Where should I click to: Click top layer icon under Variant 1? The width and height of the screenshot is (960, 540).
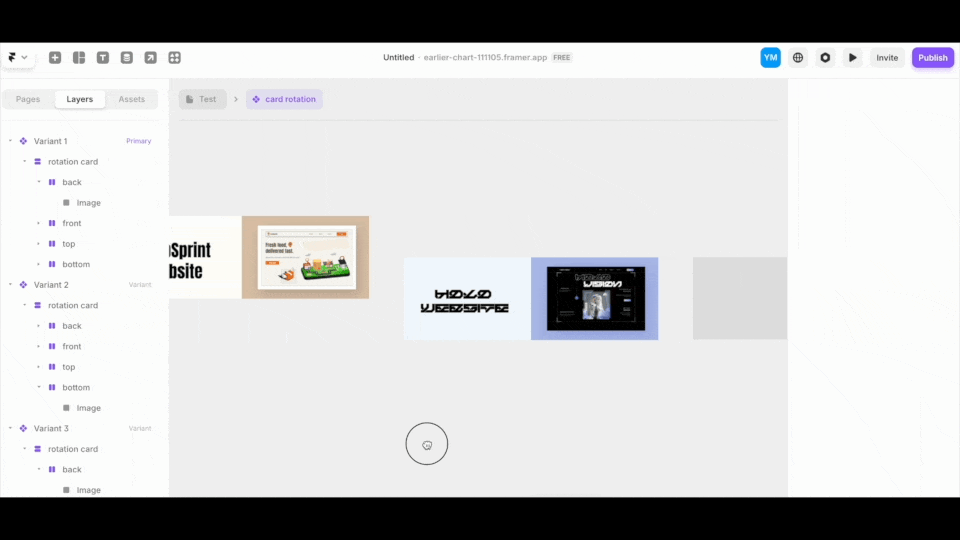(x=52, y=244)
